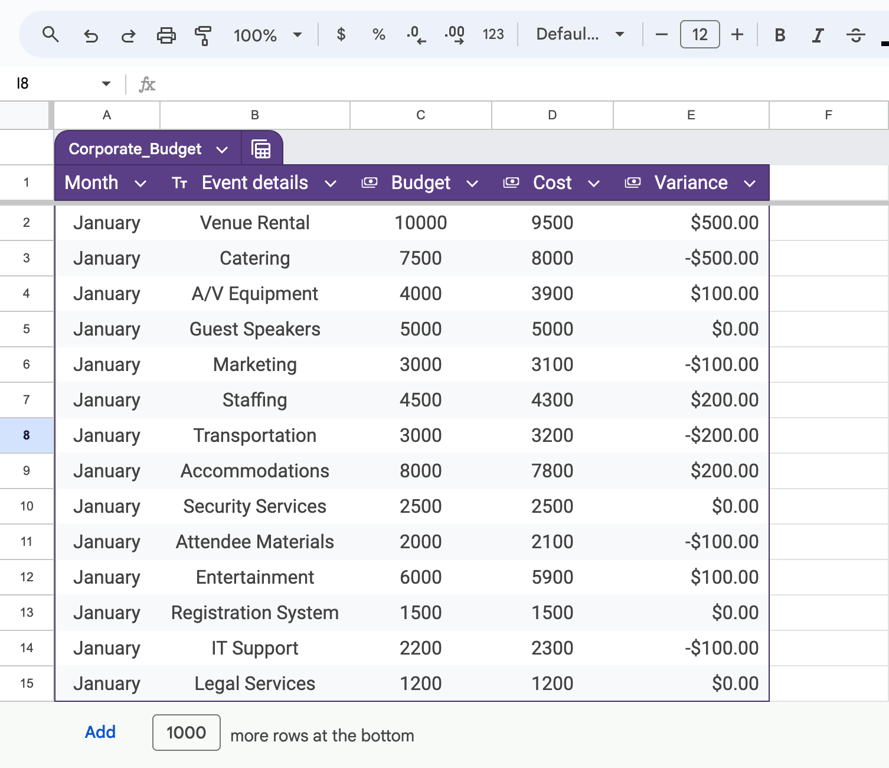Increase font size plus button
This screenshot has width=889, height=768.
(x=737, y=35)
